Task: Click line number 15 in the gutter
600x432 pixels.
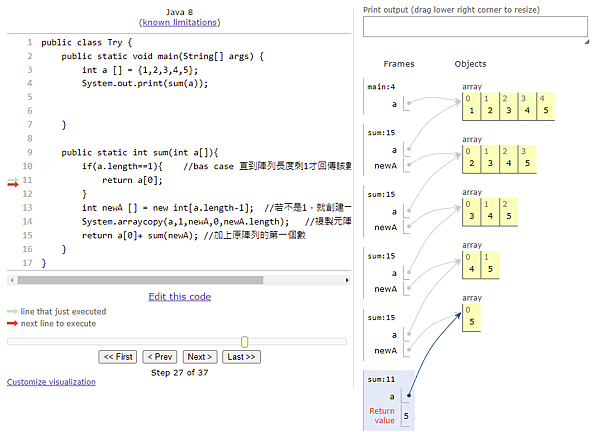Action: click(x=27, y=235)
